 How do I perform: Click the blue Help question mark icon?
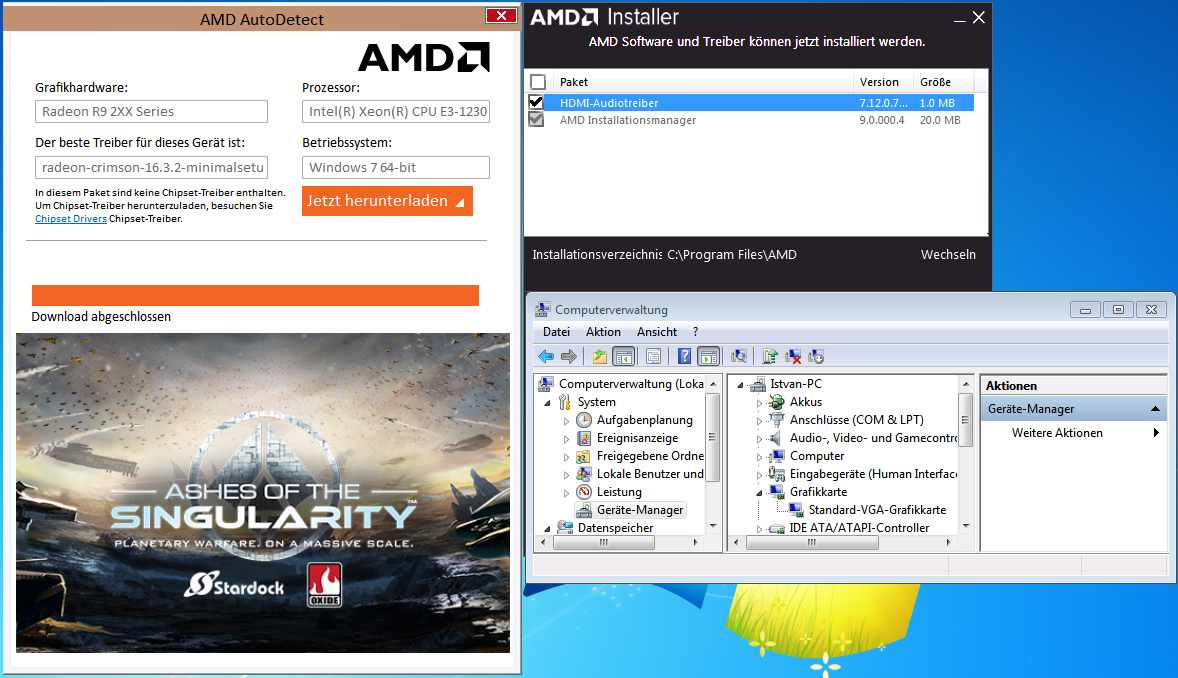click(684, 356)
